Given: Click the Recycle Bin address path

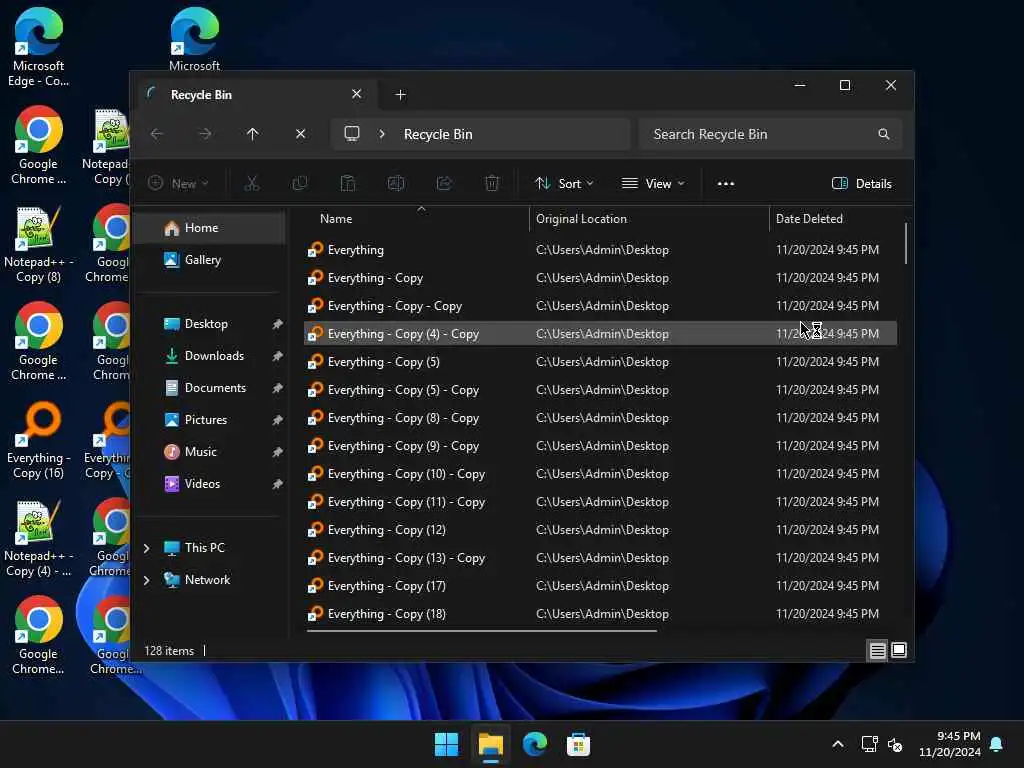Looking at the screenshot, I should (438, 134).
